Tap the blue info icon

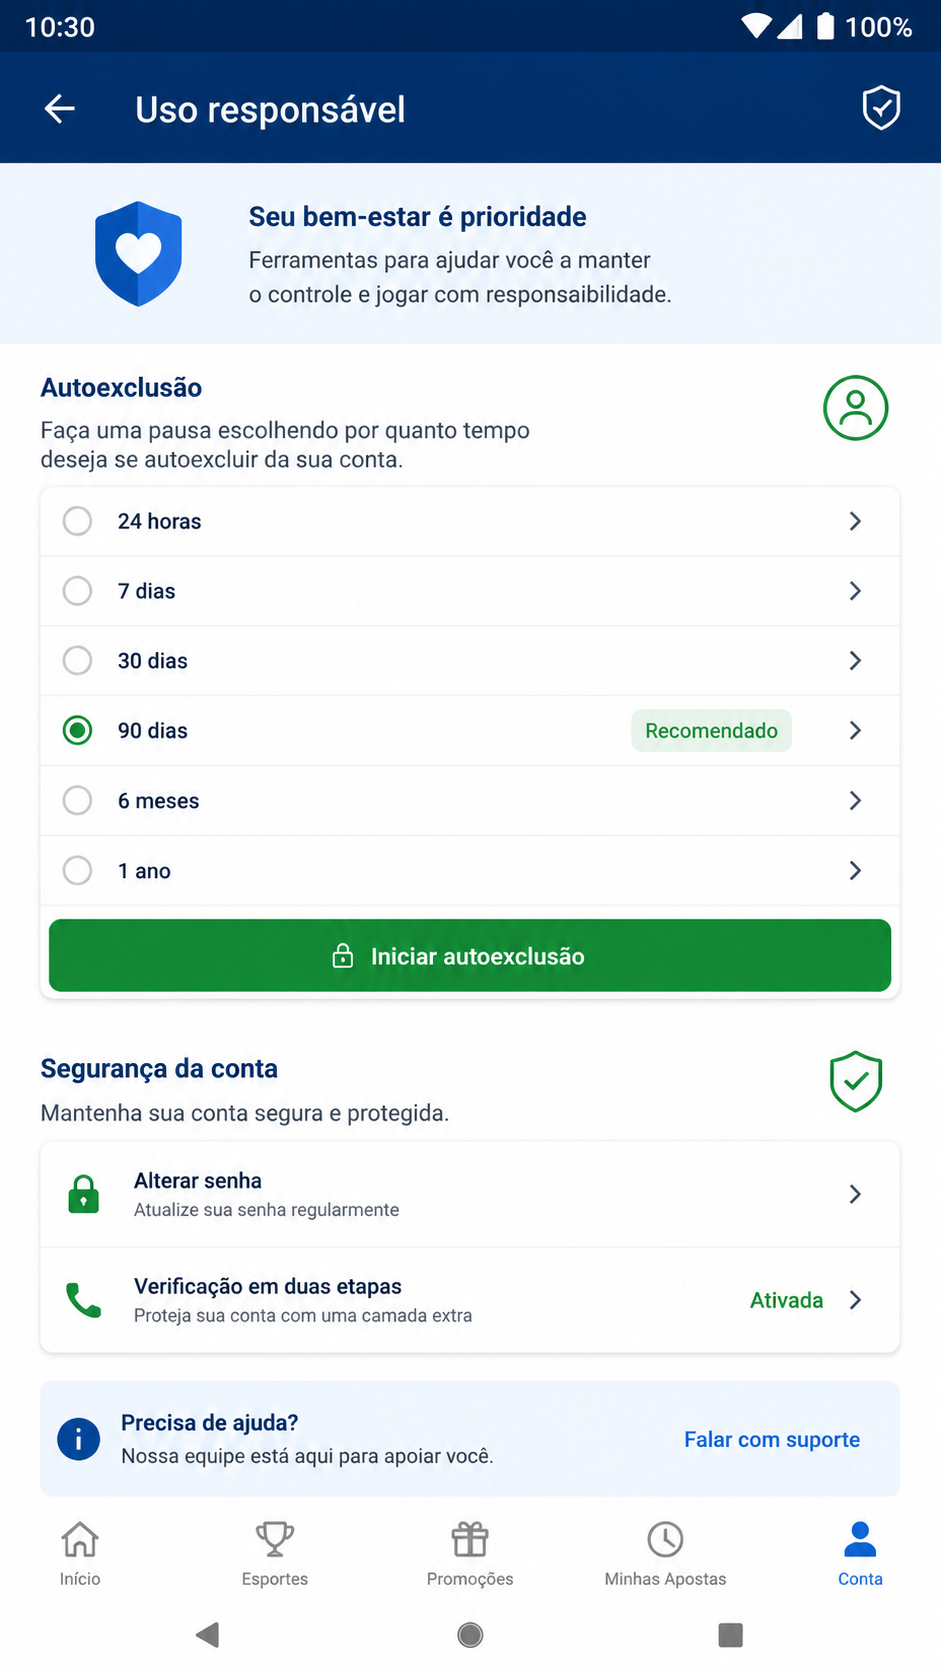[x=79, y=1439]
